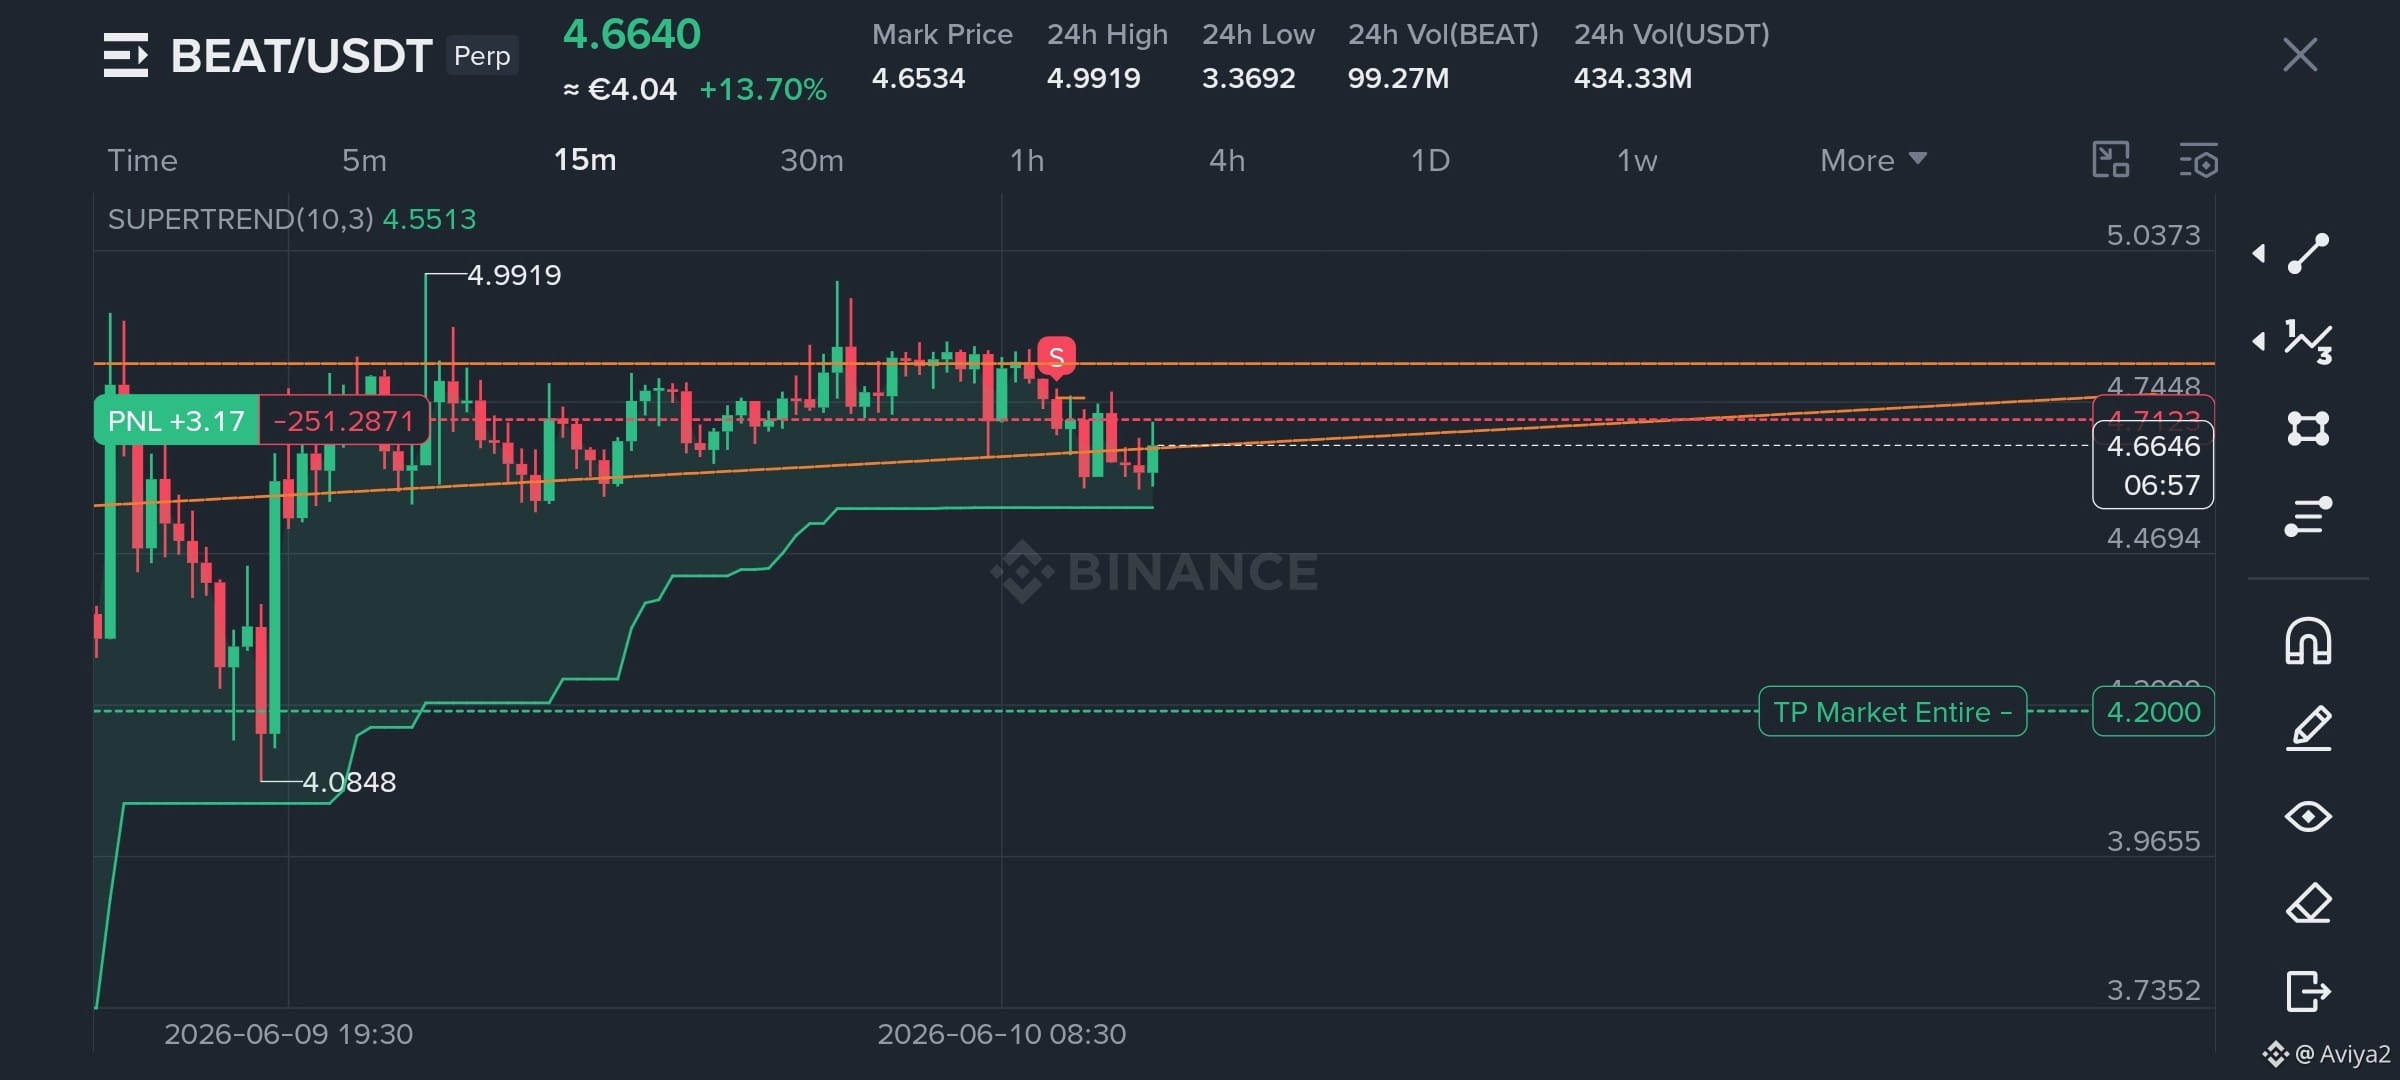Image resolution: width=2400 pixels, height=1080 pixels.
Task: Open chart indicator settings icon
Action: pos(2198,161)
